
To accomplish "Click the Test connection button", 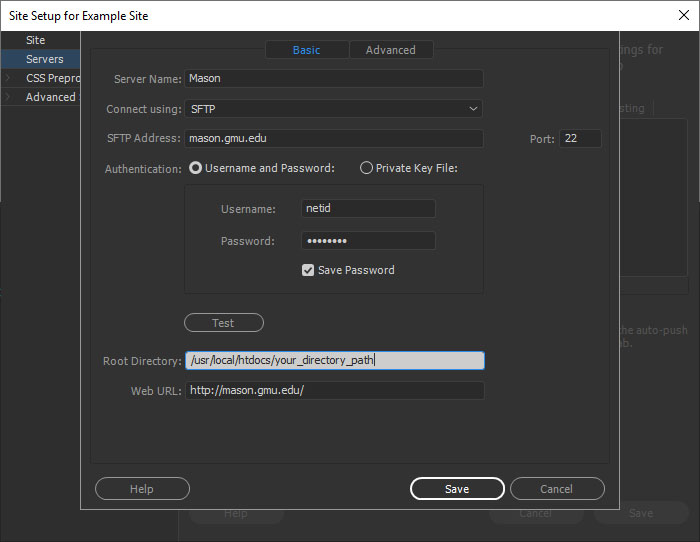I will (x=223, y=323).
